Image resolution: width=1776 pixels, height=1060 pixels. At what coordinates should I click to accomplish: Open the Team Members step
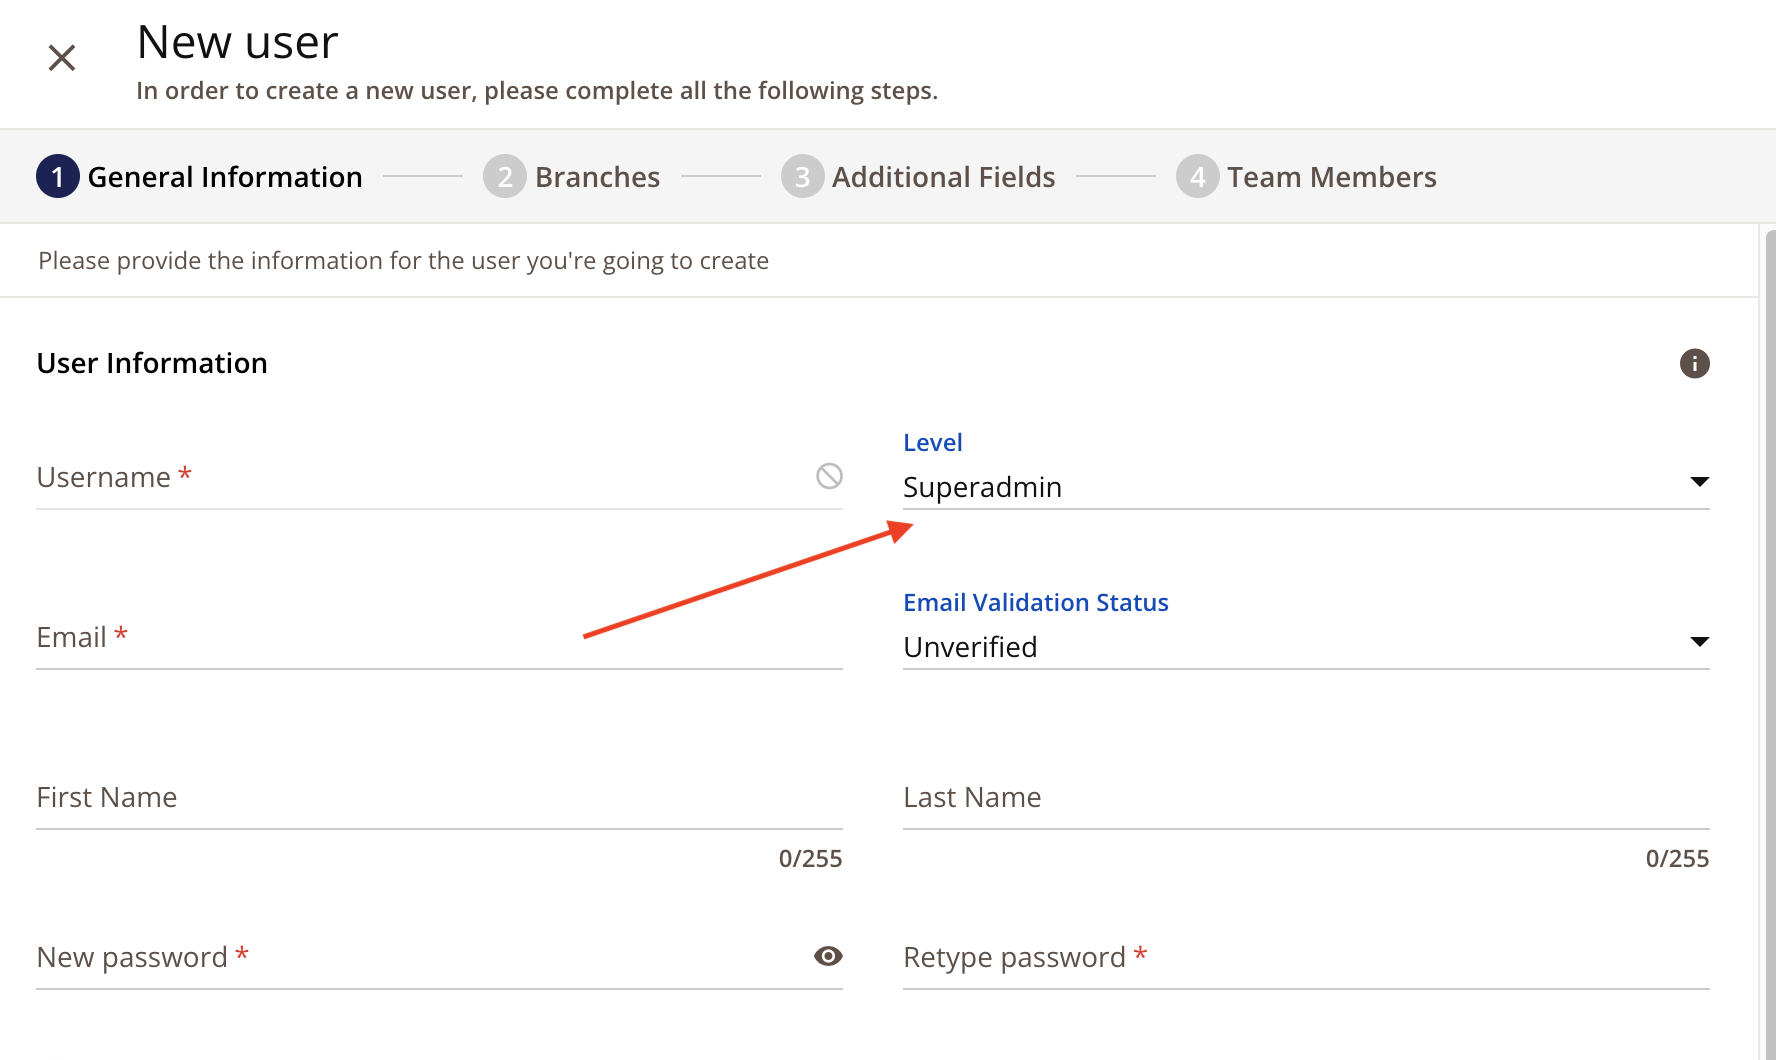1331,176
